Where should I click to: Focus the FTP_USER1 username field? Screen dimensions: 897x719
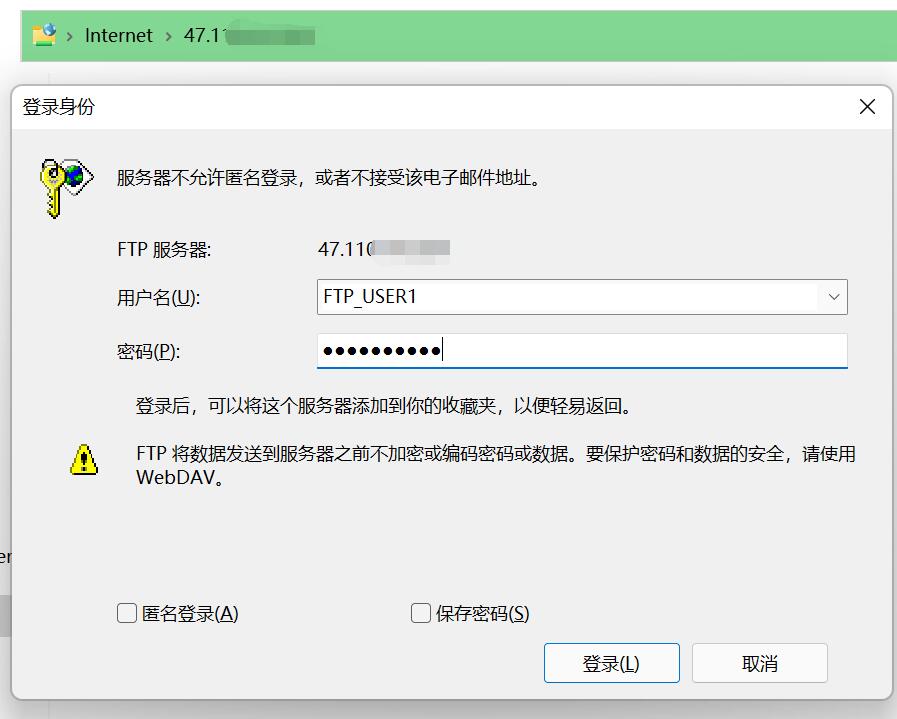tap(568, 297)
